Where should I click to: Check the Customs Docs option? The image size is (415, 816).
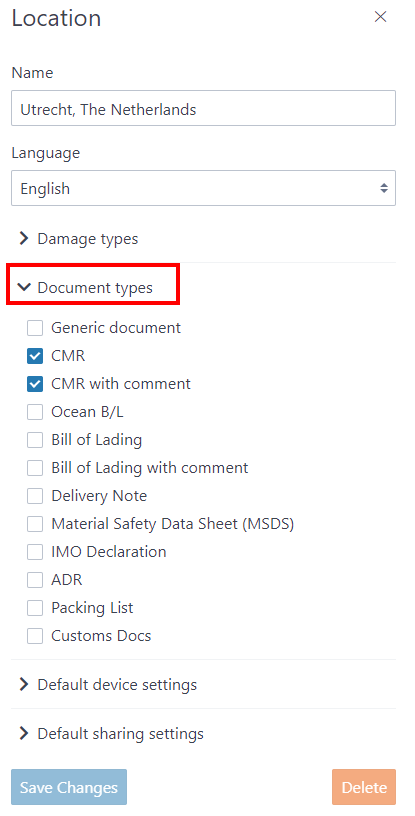coord(35,636)
